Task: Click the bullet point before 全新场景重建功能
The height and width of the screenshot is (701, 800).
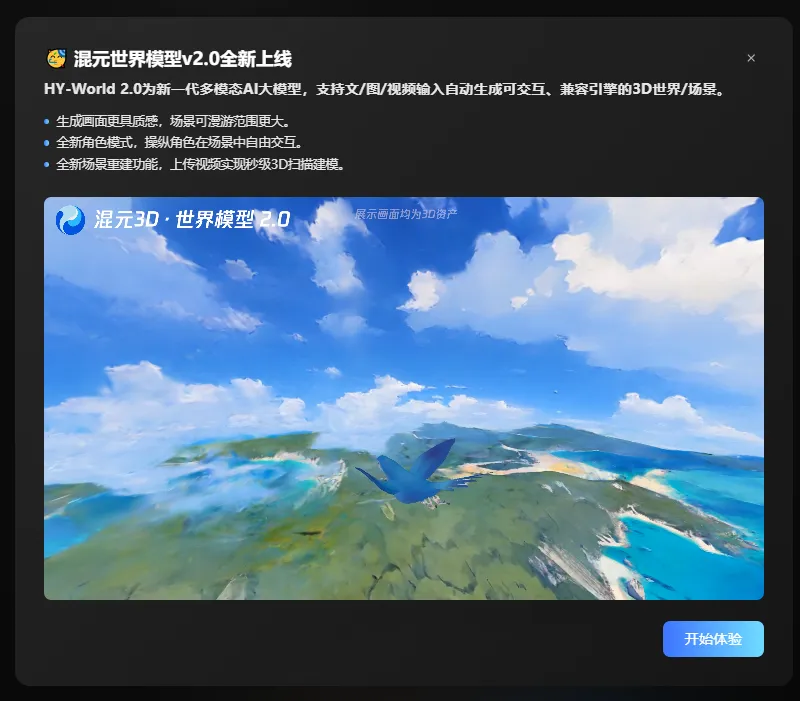Action: pyautogui.click(x=44, y=165)
